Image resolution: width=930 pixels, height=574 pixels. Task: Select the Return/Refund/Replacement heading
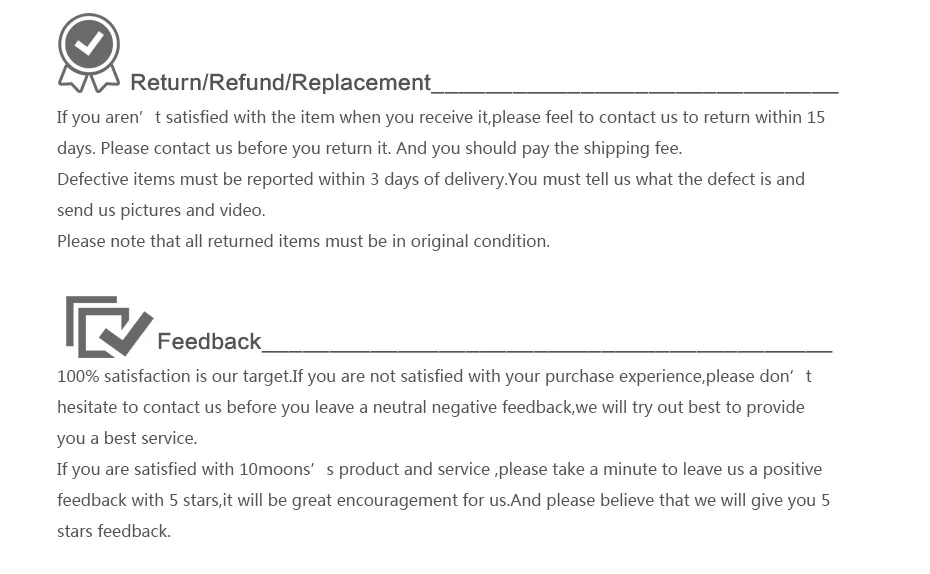click(x=281, y=82)
